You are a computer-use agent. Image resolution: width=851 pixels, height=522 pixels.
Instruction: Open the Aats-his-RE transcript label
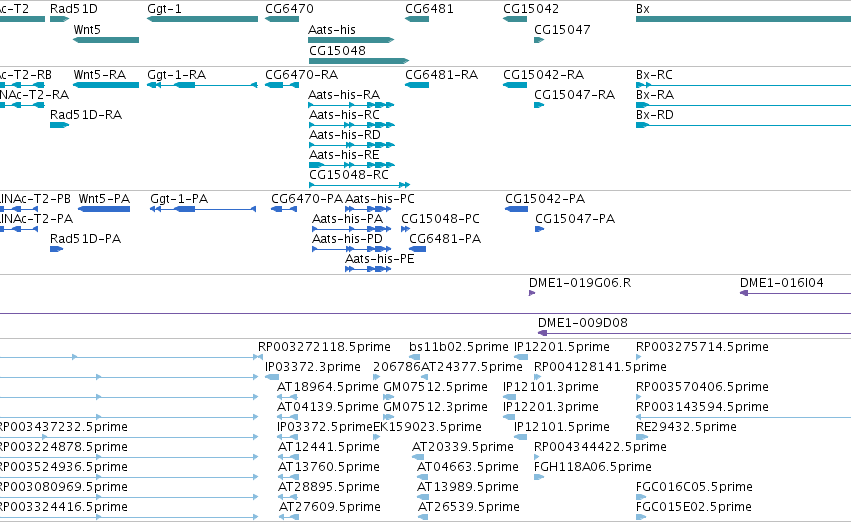(x=344, y=155)
